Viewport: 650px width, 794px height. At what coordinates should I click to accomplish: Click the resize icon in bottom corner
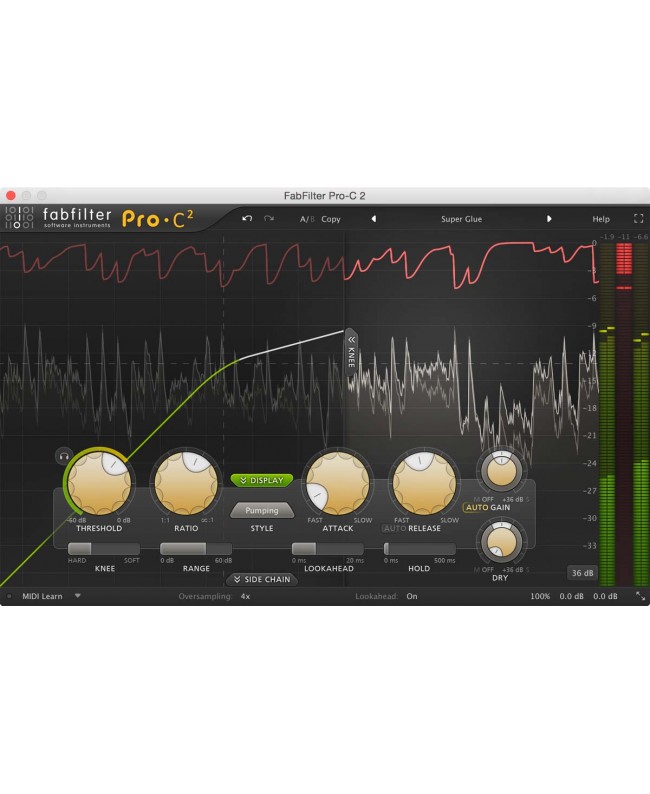click(640, 596)
